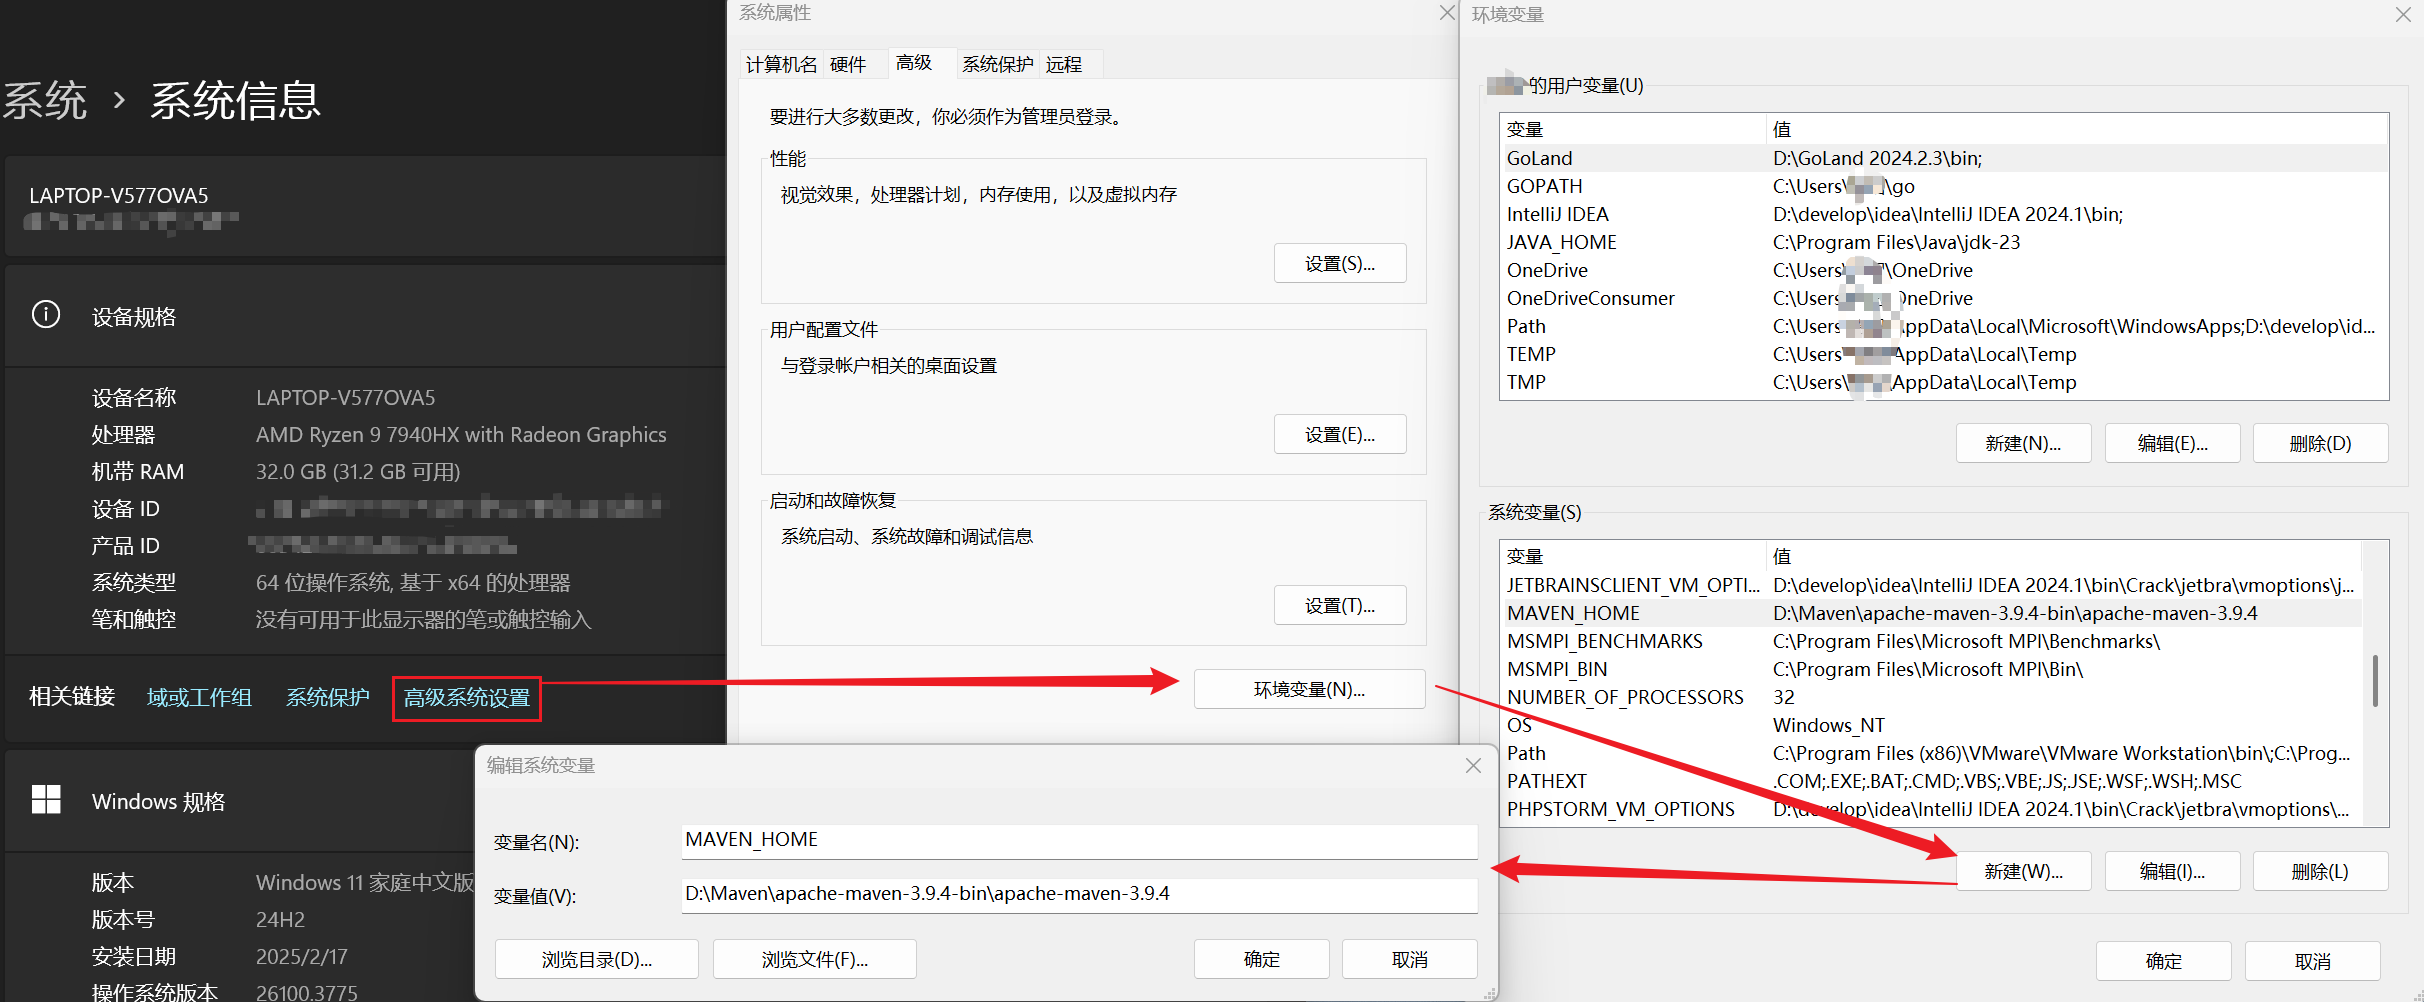Open the 域或工作组 link
Image resolution: width=2424 pixels, height=1002 pixels.
coord(199,698)
